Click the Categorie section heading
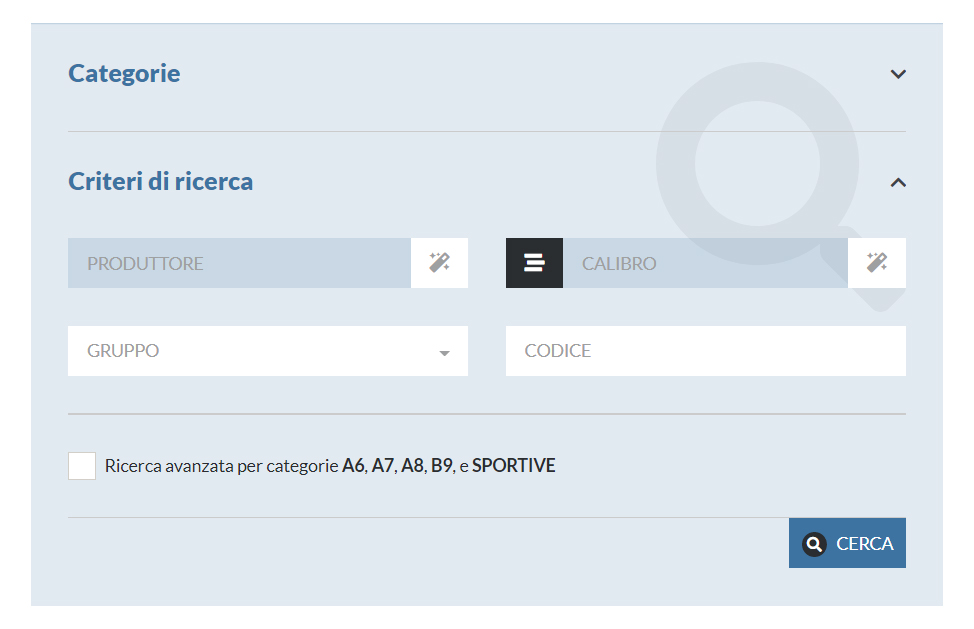Screen dimensions: 974x629 click(x=124, y=73)
